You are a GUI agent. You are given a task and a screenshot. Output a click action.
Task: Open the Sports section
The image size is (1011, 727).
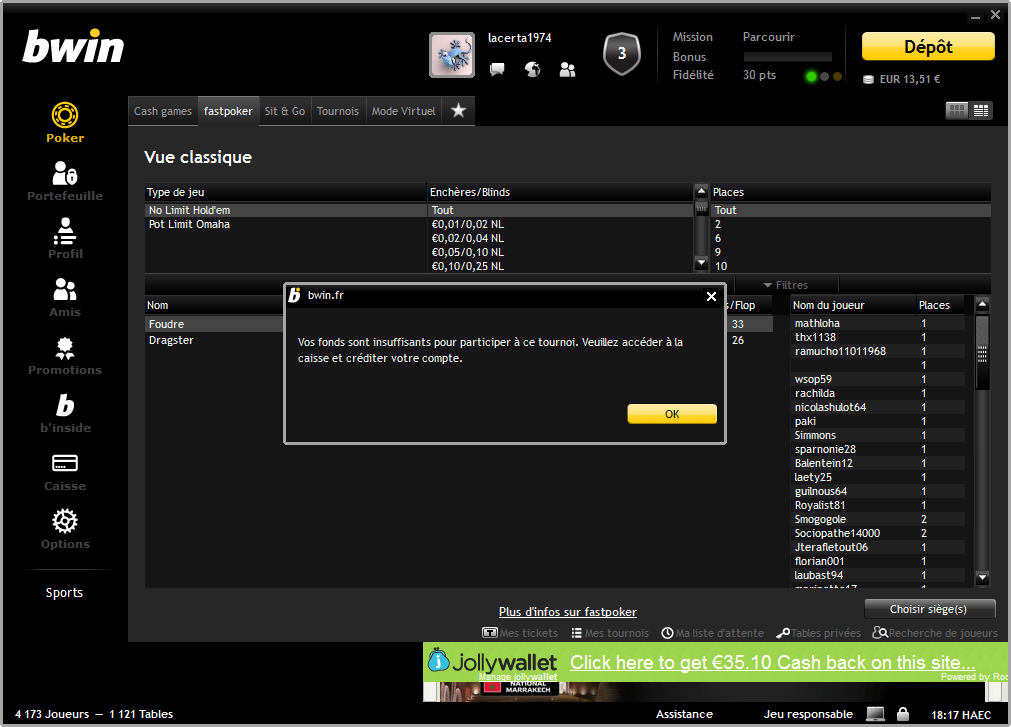pyautogui.click(x=64, y=592)
